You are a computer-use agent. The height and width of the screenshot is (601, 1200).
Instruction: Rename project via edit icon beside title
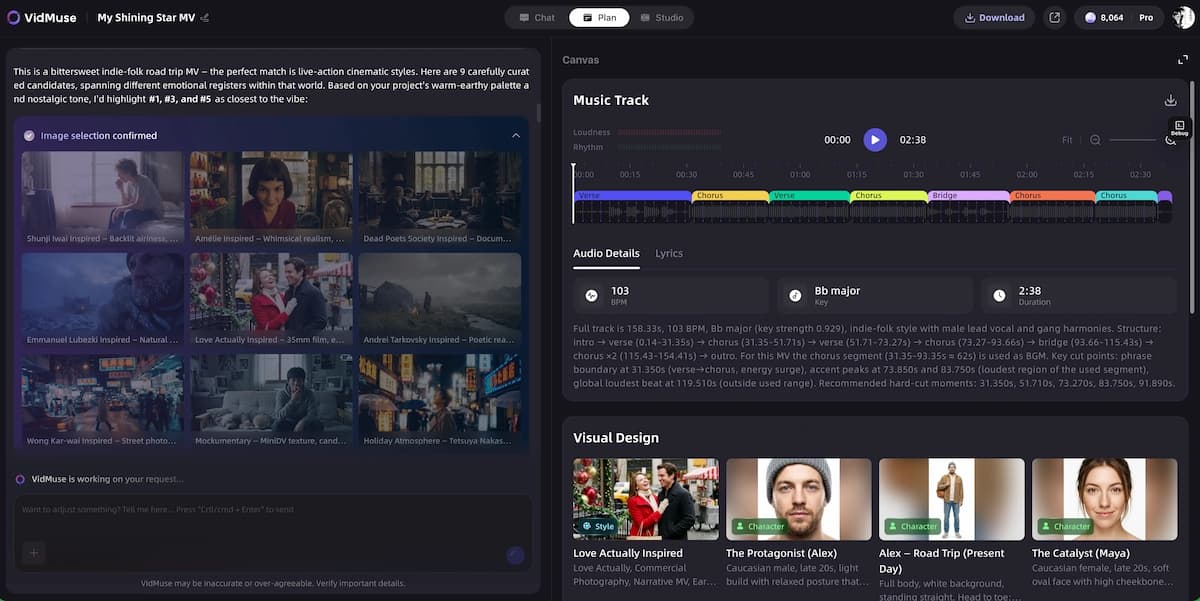click(x=205, y=18)
